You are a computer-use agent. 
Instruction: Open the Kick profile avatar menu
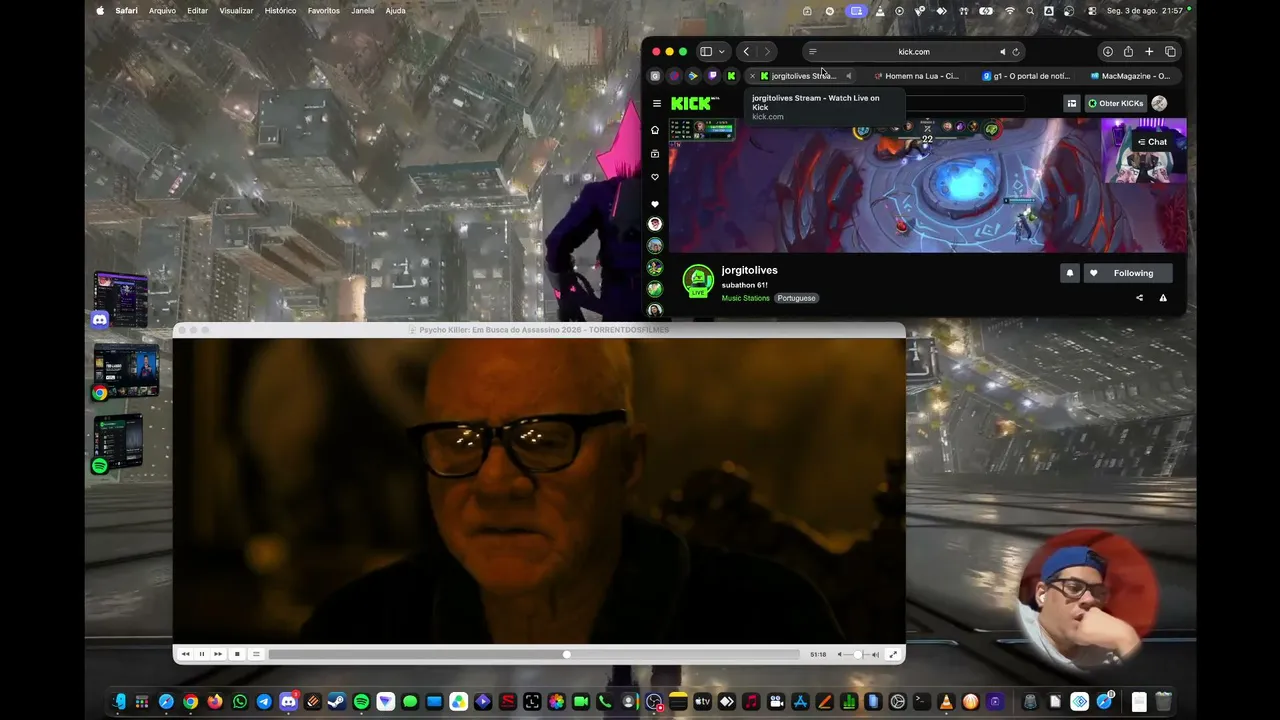coord(1159,103)
